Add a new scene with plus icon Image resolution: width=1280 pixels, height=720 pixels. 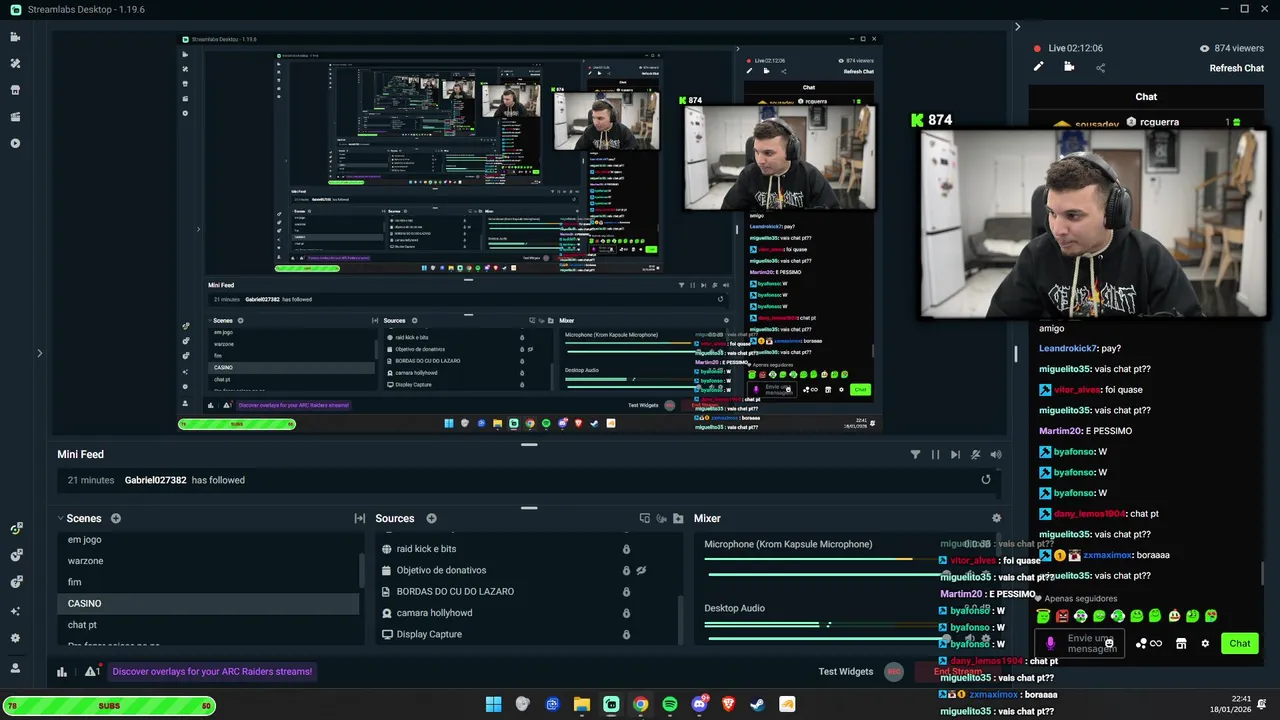pos(116,518)
